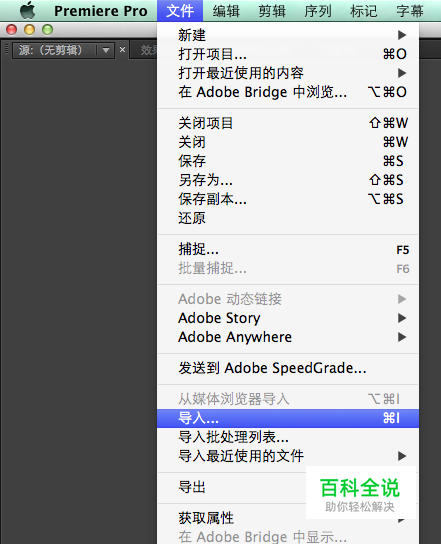This screenshot has width=441, height=544.
Task: Expand 导入最近使用的文件 submenu
Action: pyautogui.click(x=288, y=456)
